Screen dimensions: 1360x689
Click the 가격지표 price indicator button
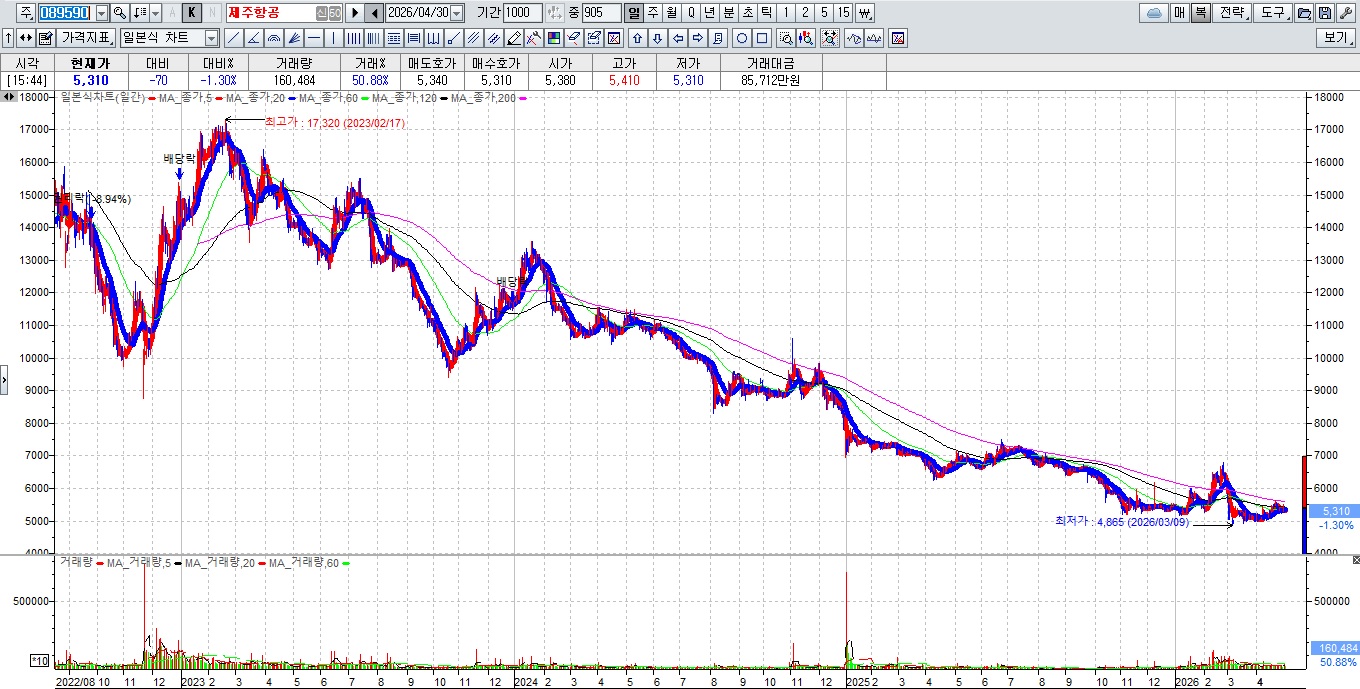point(86,38)
